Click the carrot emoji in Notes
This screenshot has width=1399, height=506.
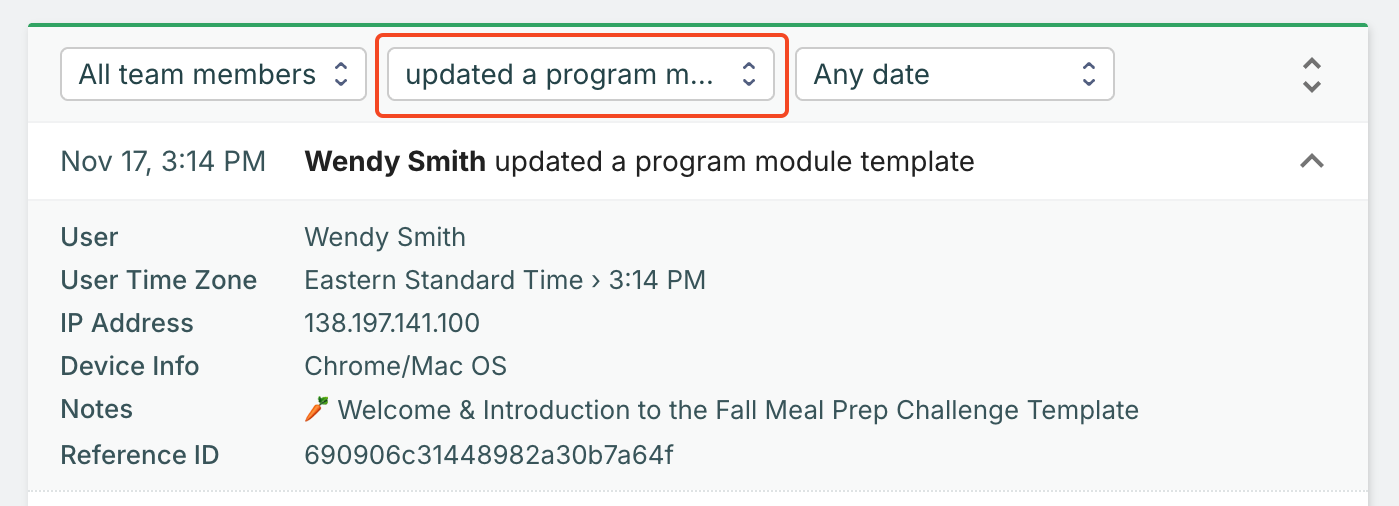pyautogui.click(x=316, y=410)
